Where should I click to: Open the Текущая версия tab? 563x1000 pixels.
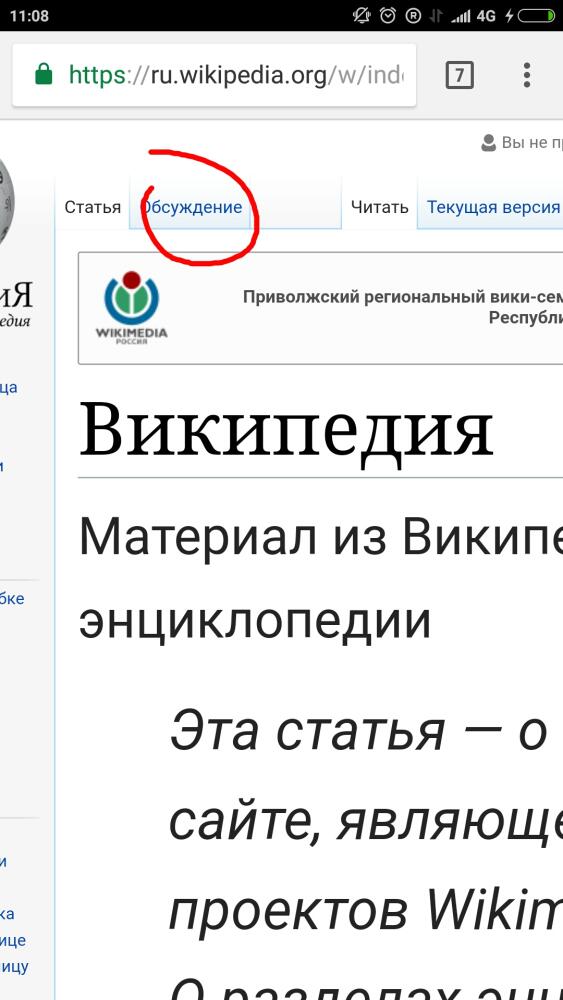point(490,207)
